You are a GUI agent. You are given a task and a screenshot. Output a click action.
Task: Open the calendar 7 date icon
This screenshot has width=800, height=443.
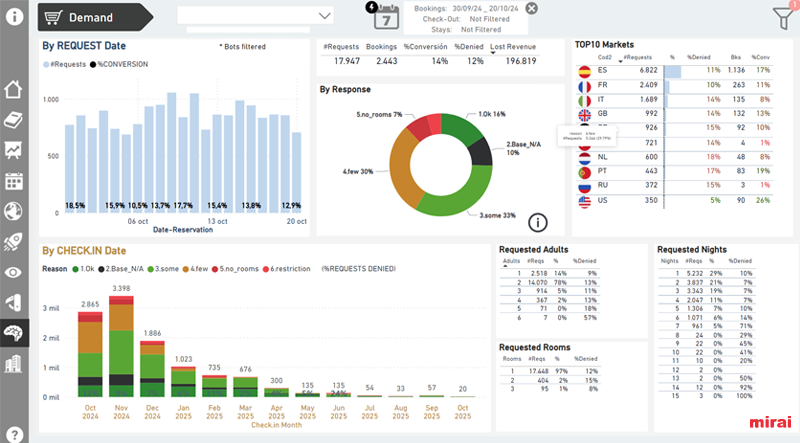(x=386, y=16)
